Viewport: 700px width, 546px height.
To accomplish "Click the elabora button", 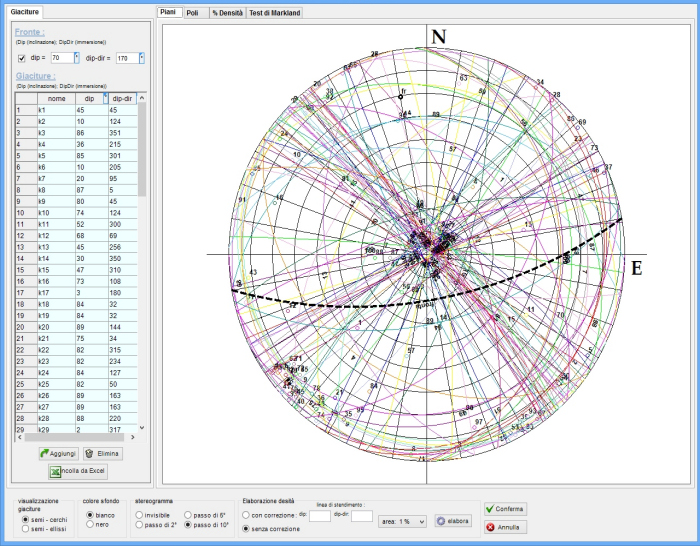I will [453, 521].
